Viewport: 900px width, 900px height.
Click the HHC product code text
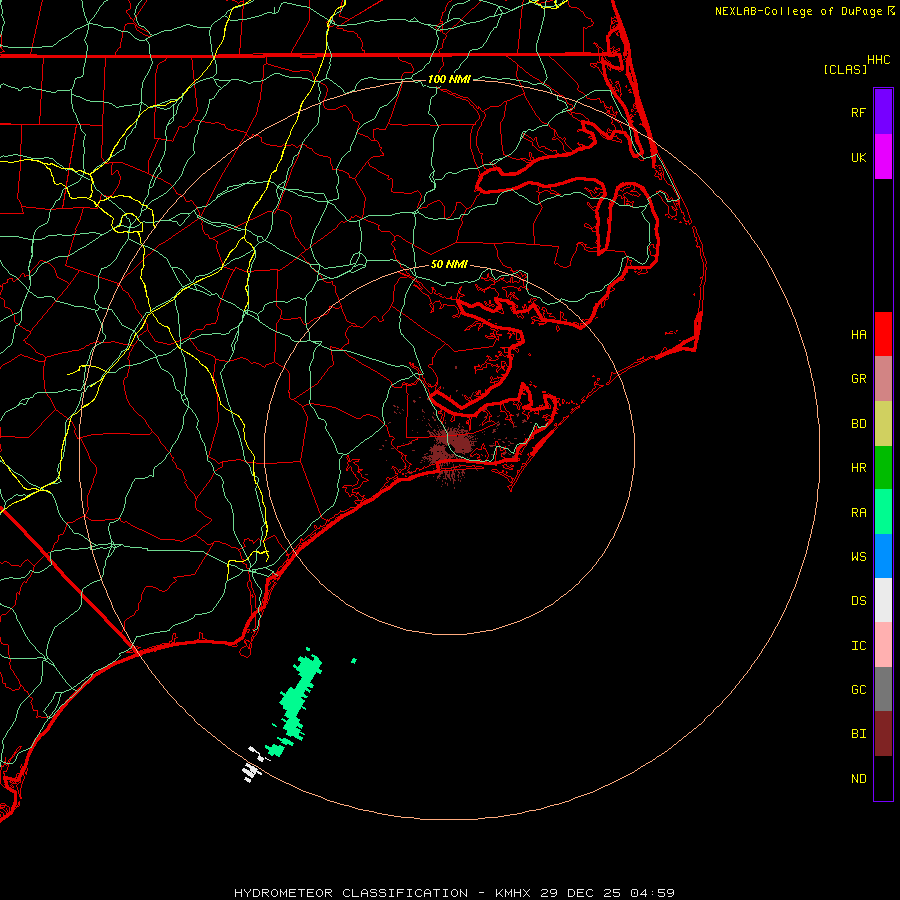[x=879, y=60]
